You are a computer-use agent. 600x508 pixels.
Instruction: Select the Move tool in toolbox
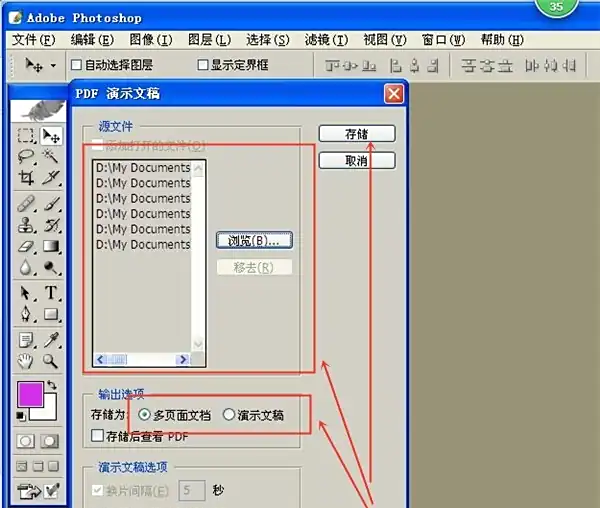pos(51,136)
